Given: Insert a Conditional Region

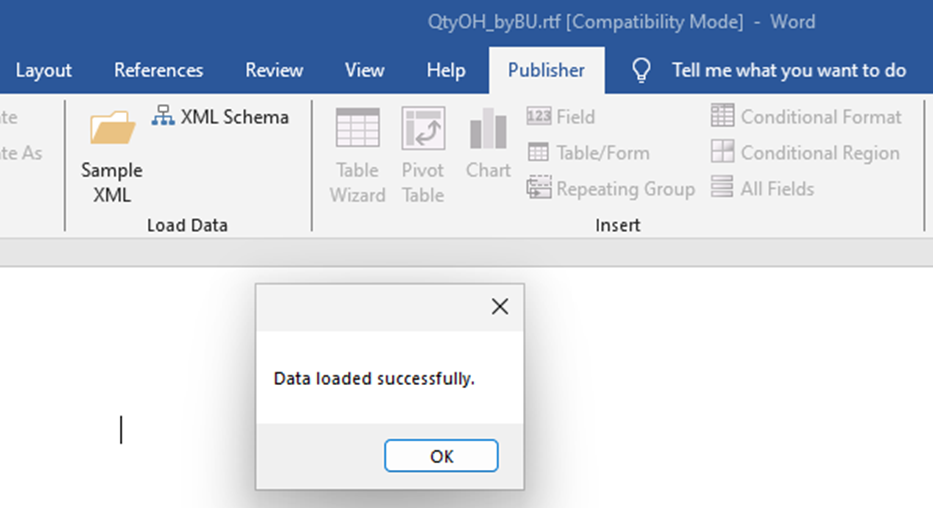Looking at the screenshot, I should [x=805, y=153].
